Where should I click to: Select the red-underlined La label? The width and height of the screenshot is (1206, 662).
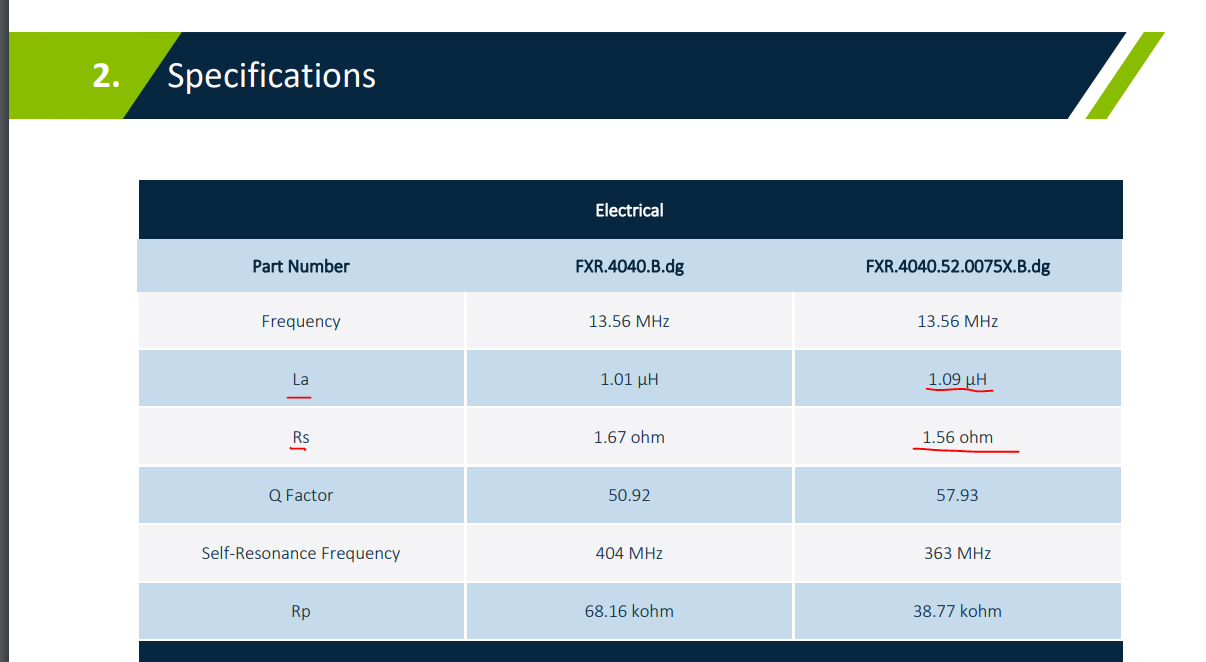tap(301, 379)
